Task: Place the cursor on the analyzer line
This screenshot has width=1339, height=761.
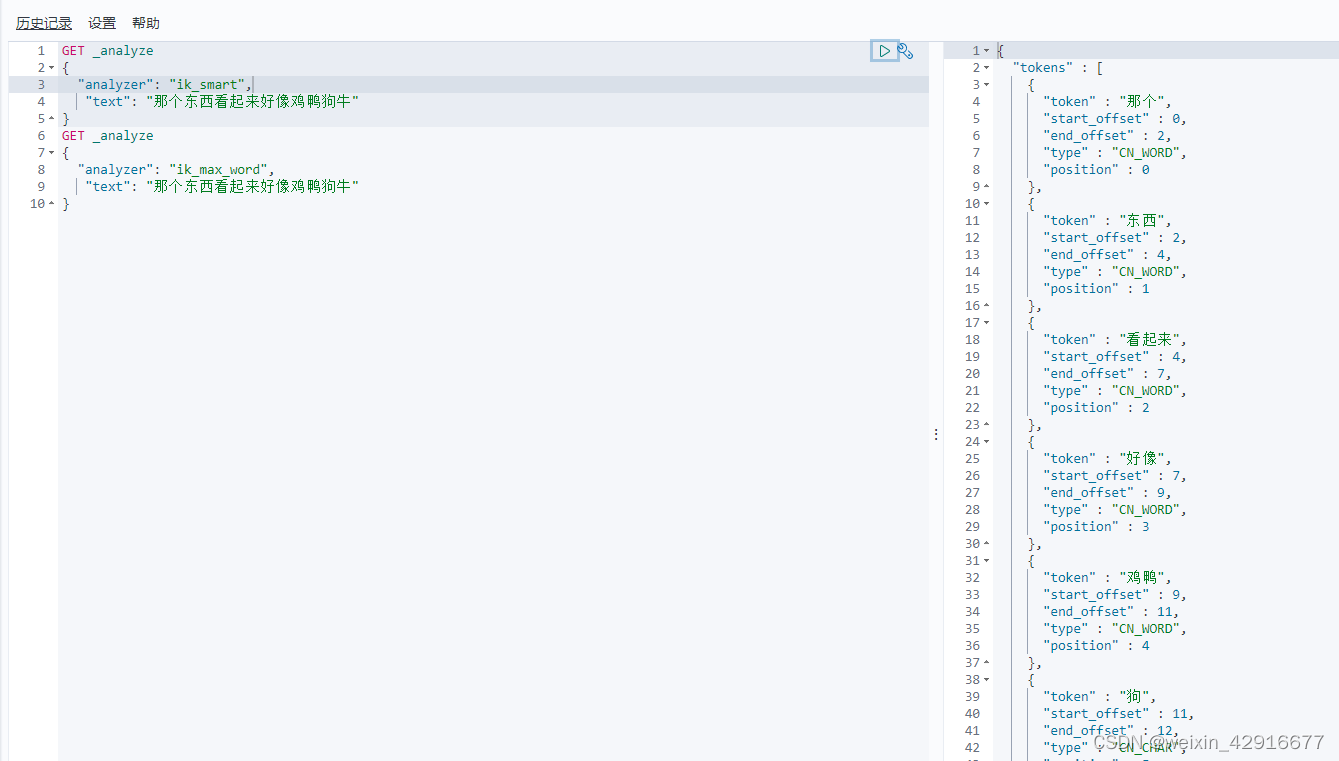Action: (160, 84)
